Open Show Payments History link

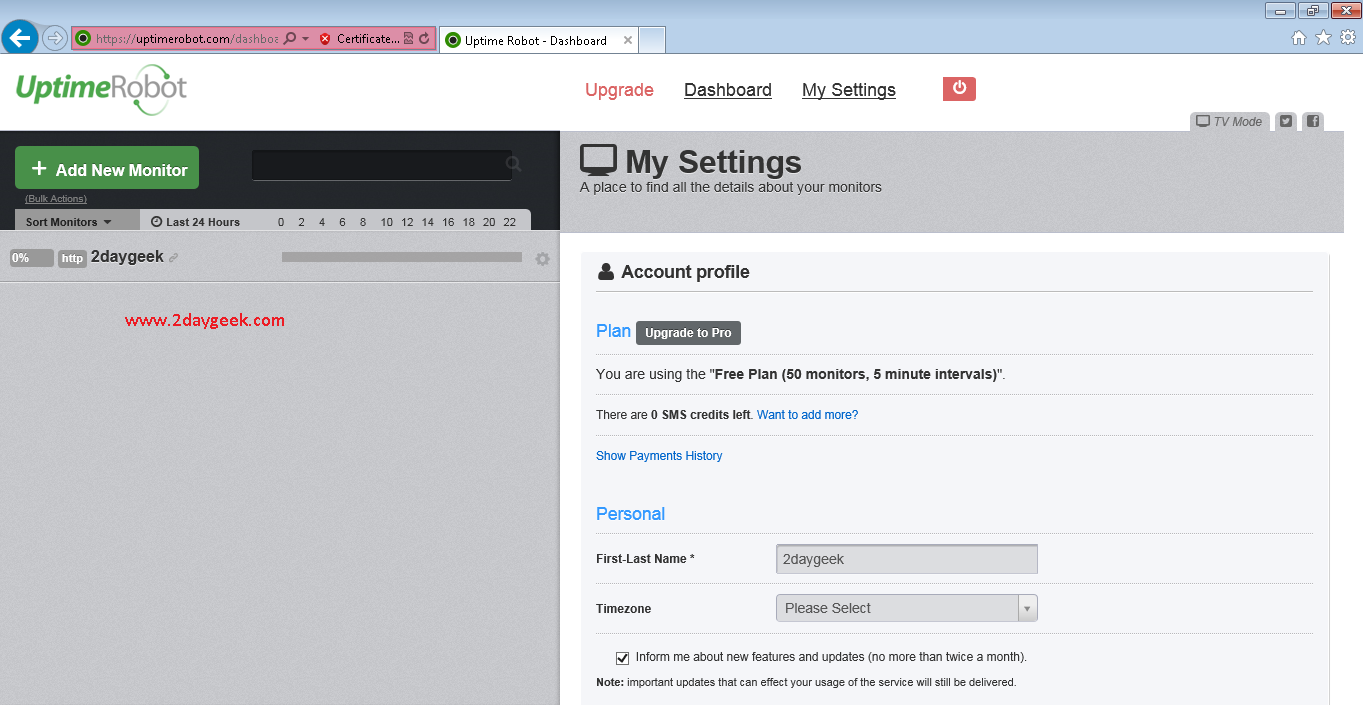659,456
